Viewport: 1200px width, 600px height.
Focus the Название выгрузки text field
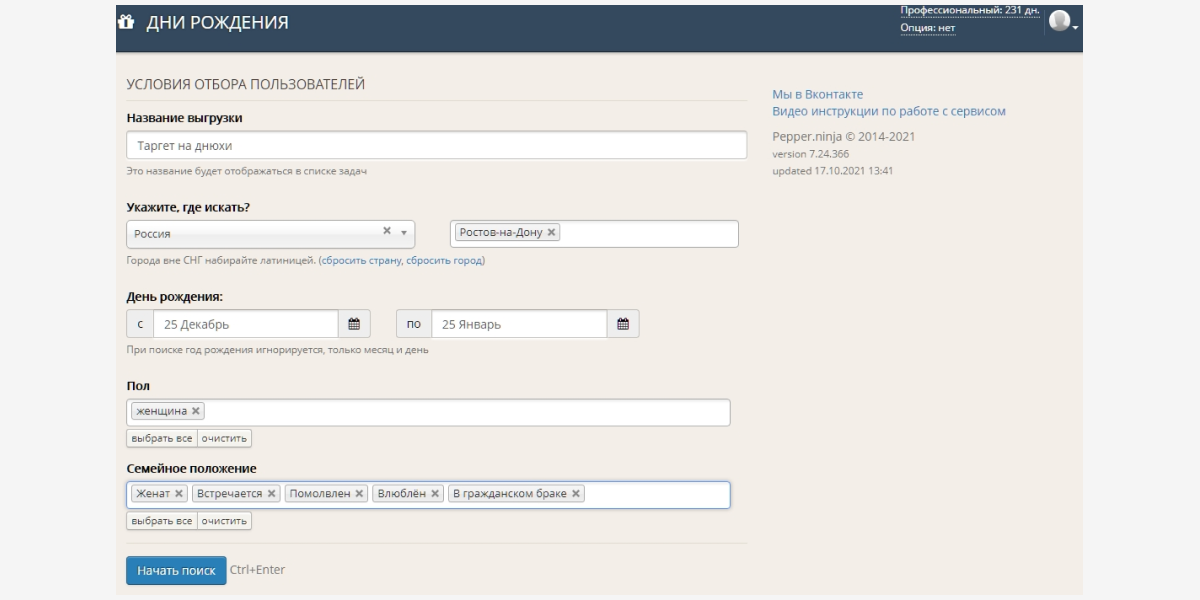click(x=436, y=145)
